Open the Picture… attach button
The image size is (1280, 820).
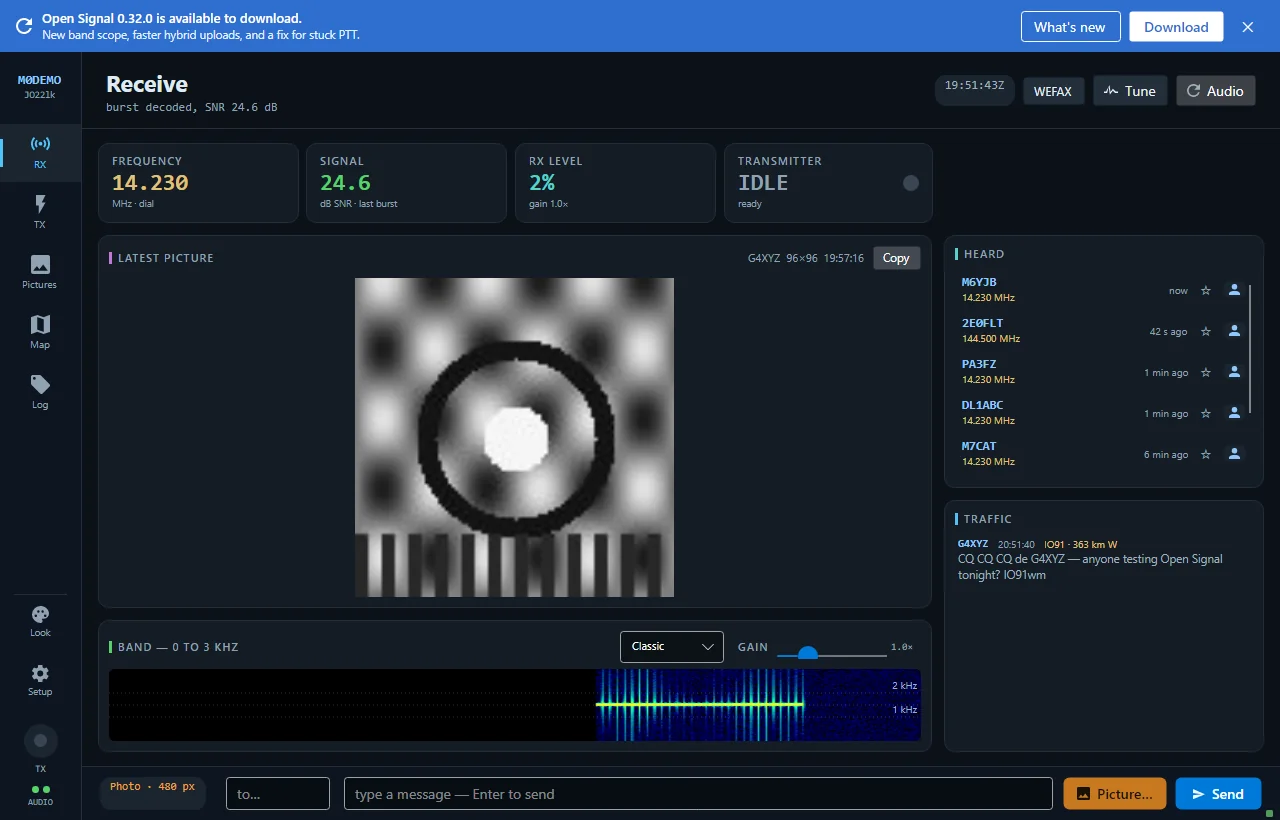[1115, 794]
